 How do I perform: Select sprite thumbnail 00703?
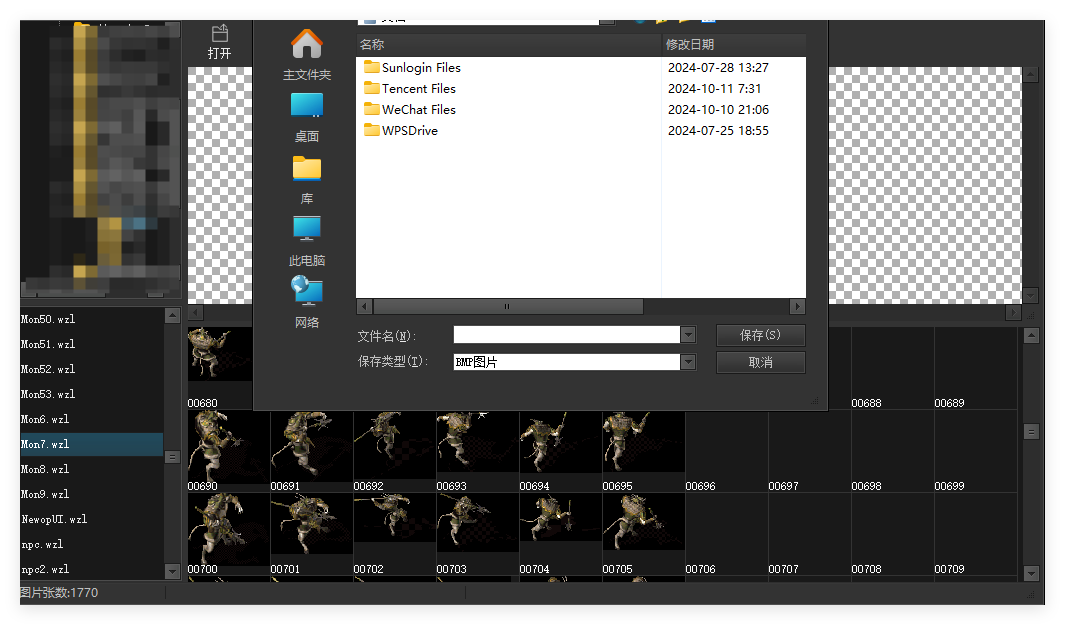477,534
